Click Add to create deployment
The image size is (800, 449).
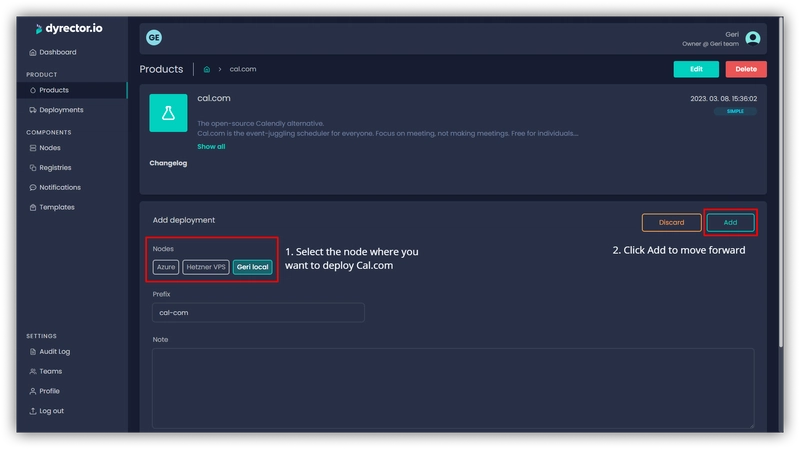click(730, 222)
